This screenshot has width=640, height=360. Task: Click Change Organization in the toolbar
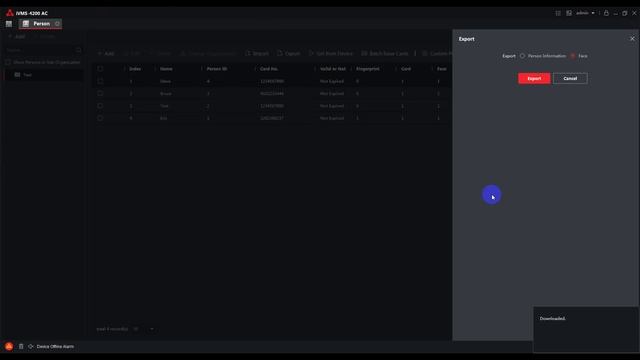[x=208, y=53]
